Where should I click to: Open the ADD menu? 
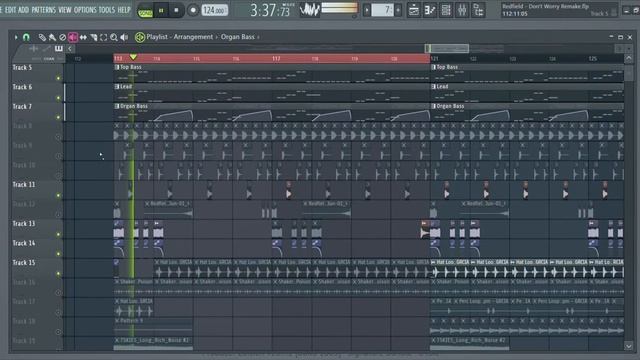[24, 10]
